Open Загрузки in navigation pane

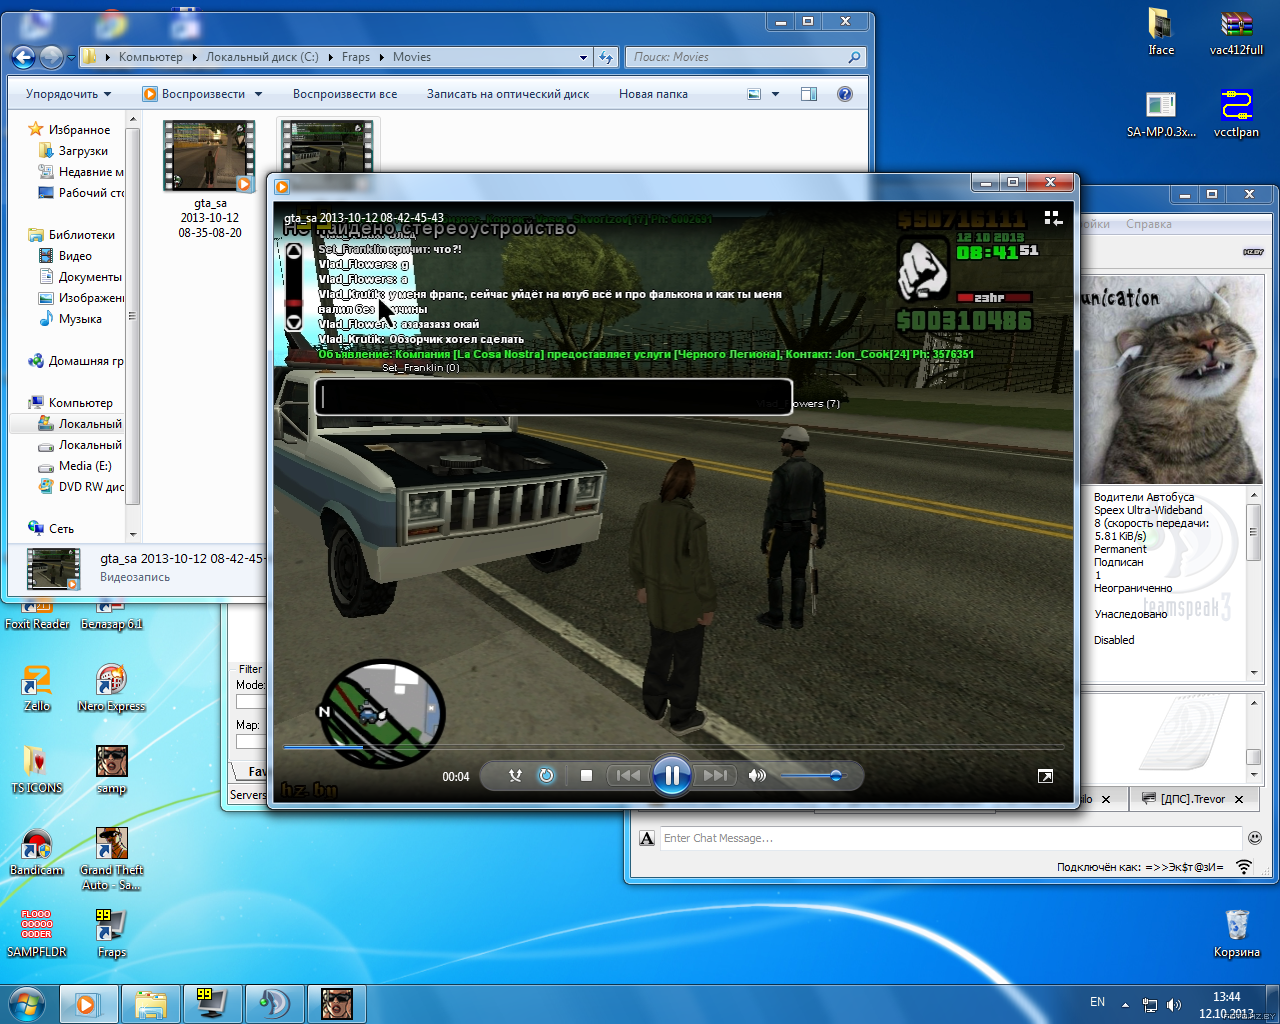point(83,151)
